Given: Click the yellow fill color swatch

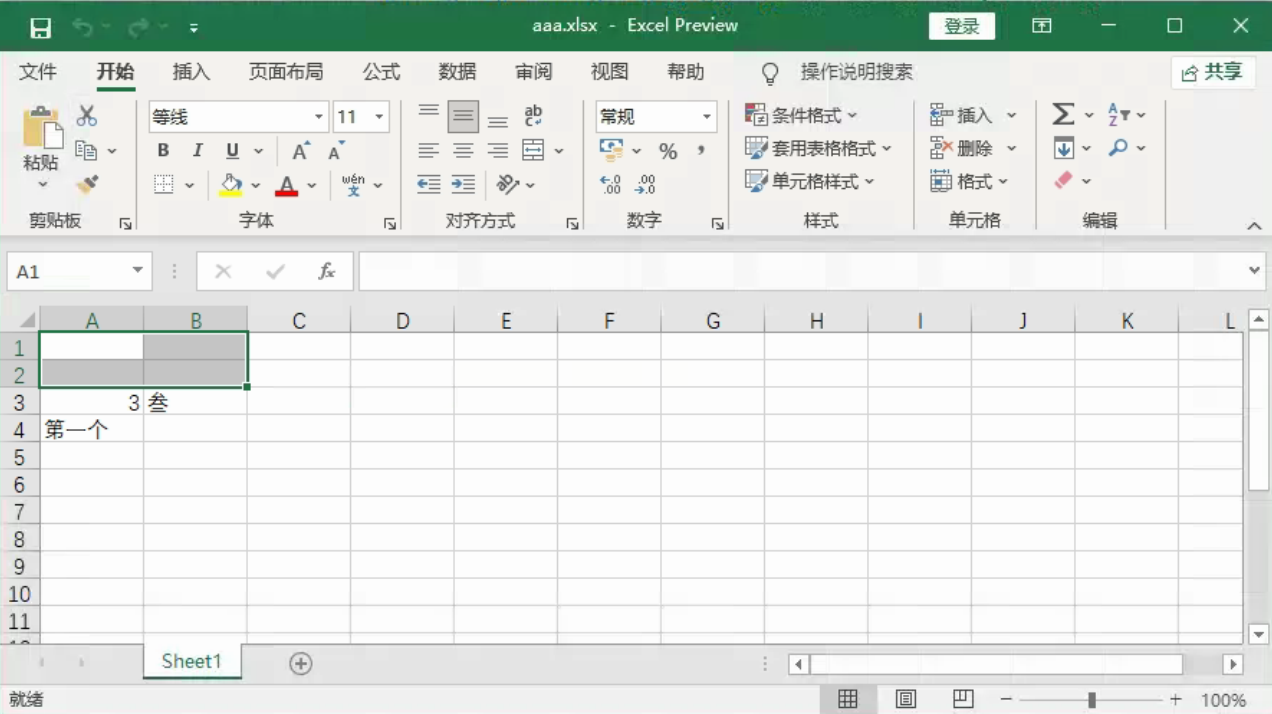Looking at the screenshot, I should click(231, 185).
